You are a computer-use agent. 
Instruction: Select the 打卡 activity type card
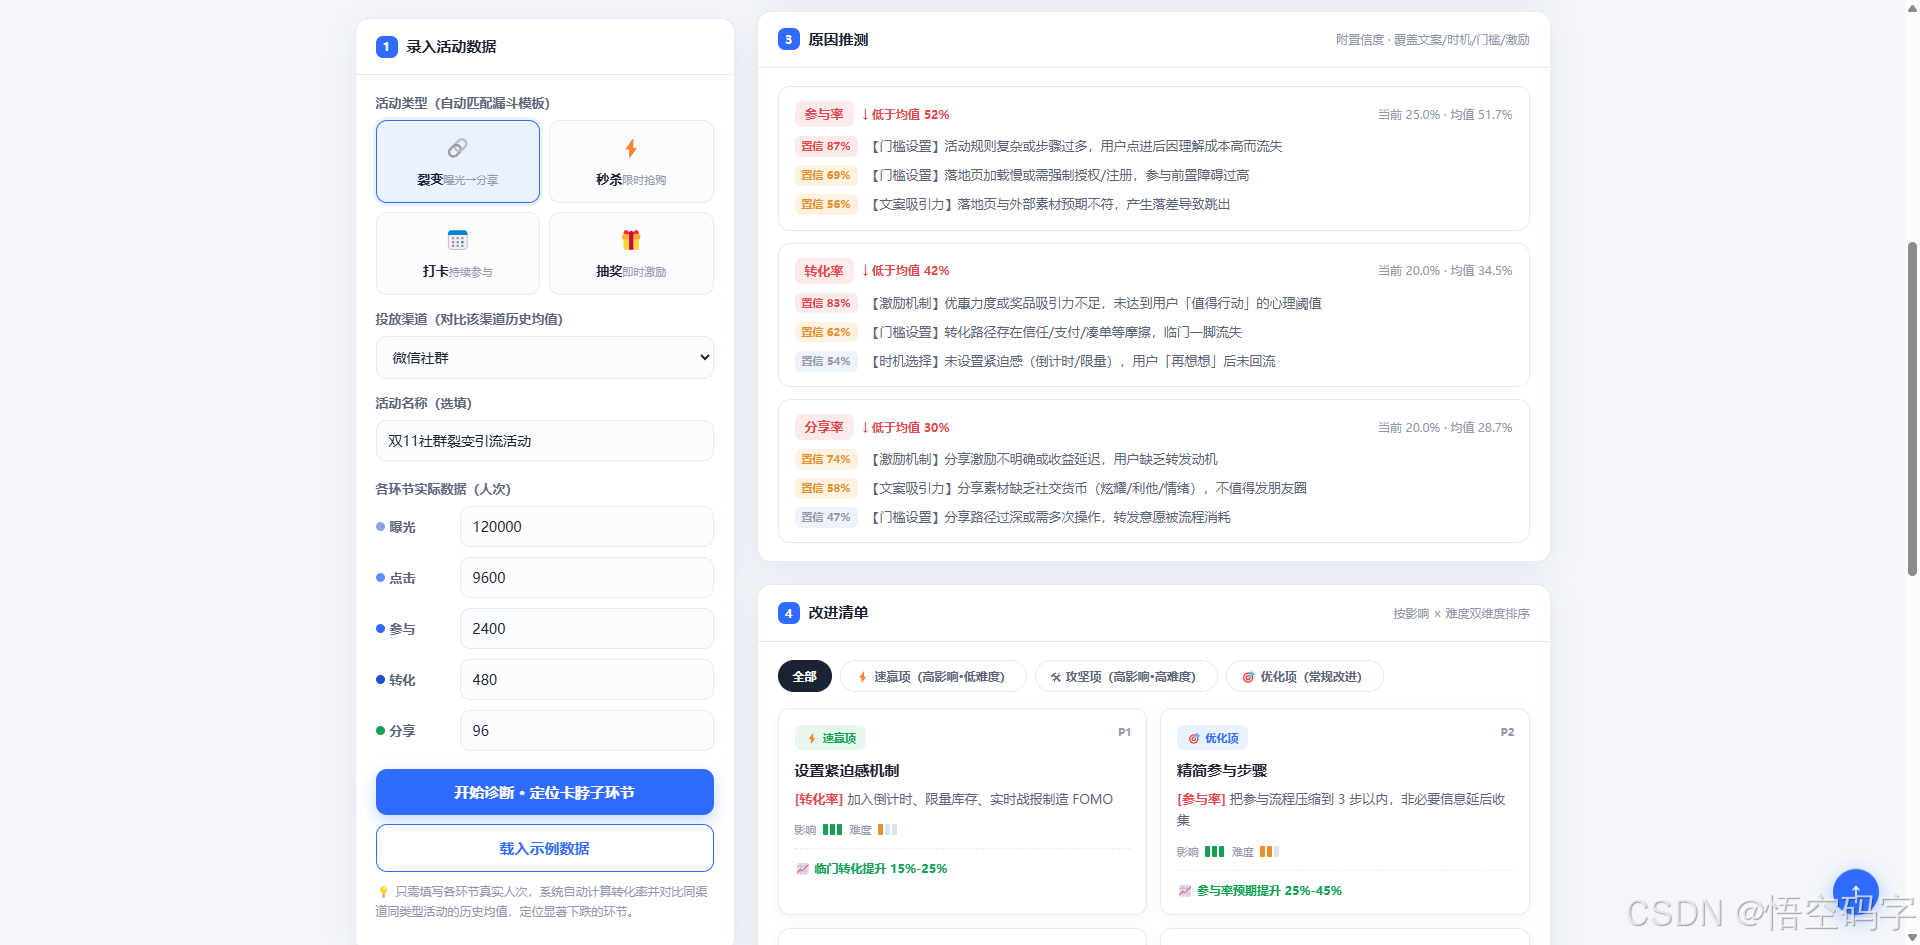point(458,253)
